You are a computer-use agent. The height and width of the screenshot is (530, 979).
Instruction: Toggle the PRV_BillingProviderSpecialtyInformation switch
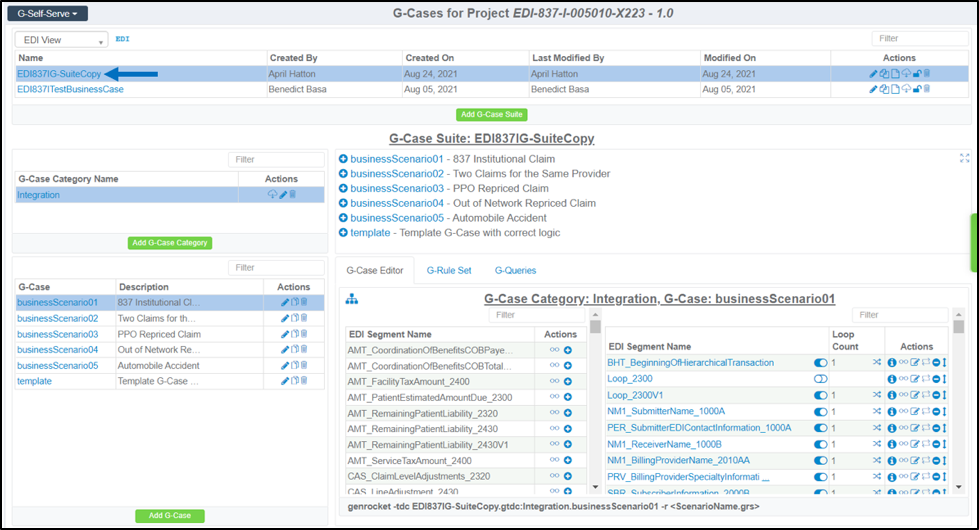pyautogui.click(x=820, y=477)
